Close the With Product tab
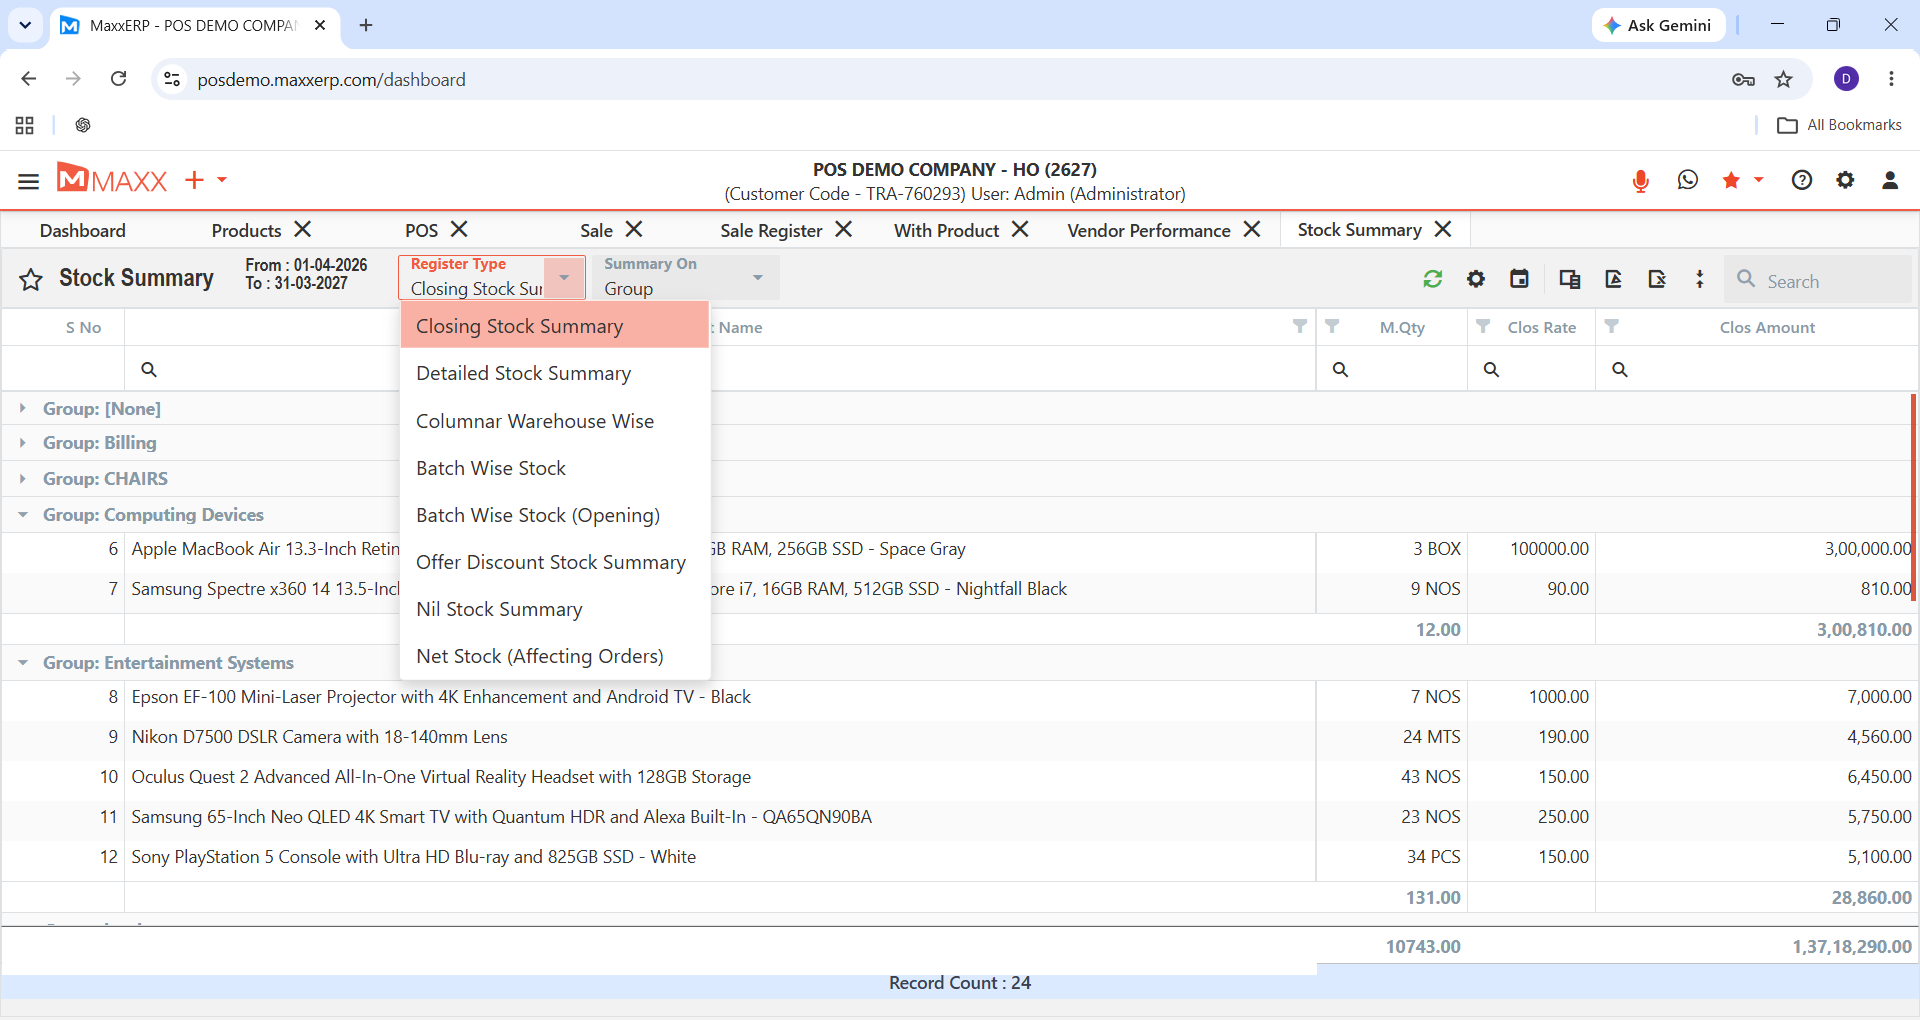 (1020, 230)
